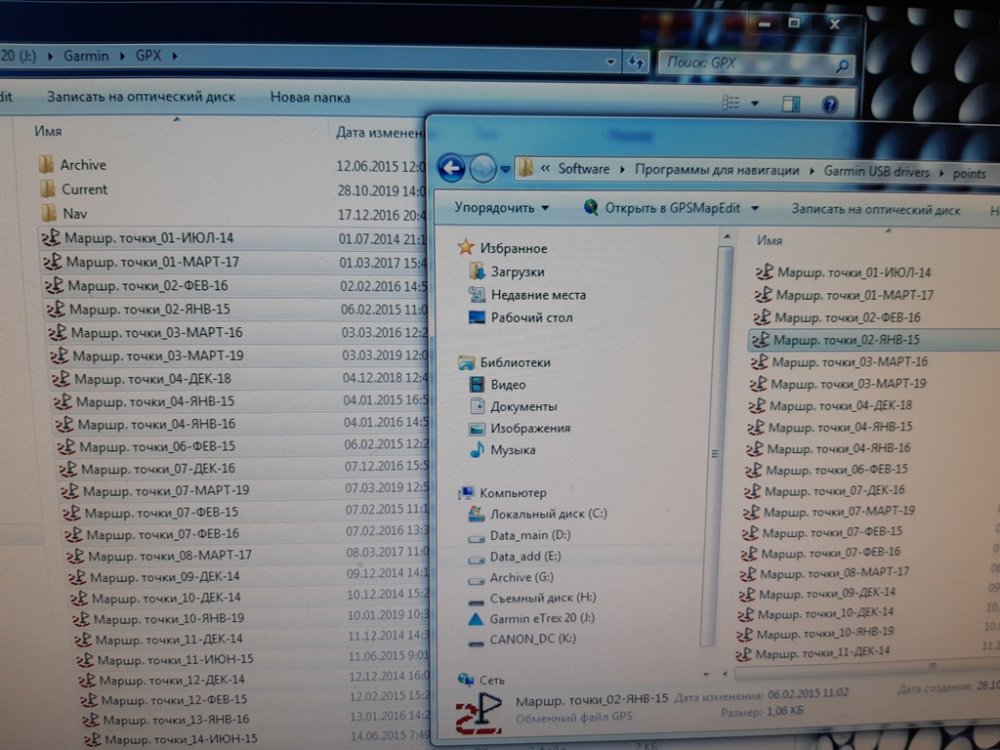Click the Back navigation arrow button

point(451,168)
